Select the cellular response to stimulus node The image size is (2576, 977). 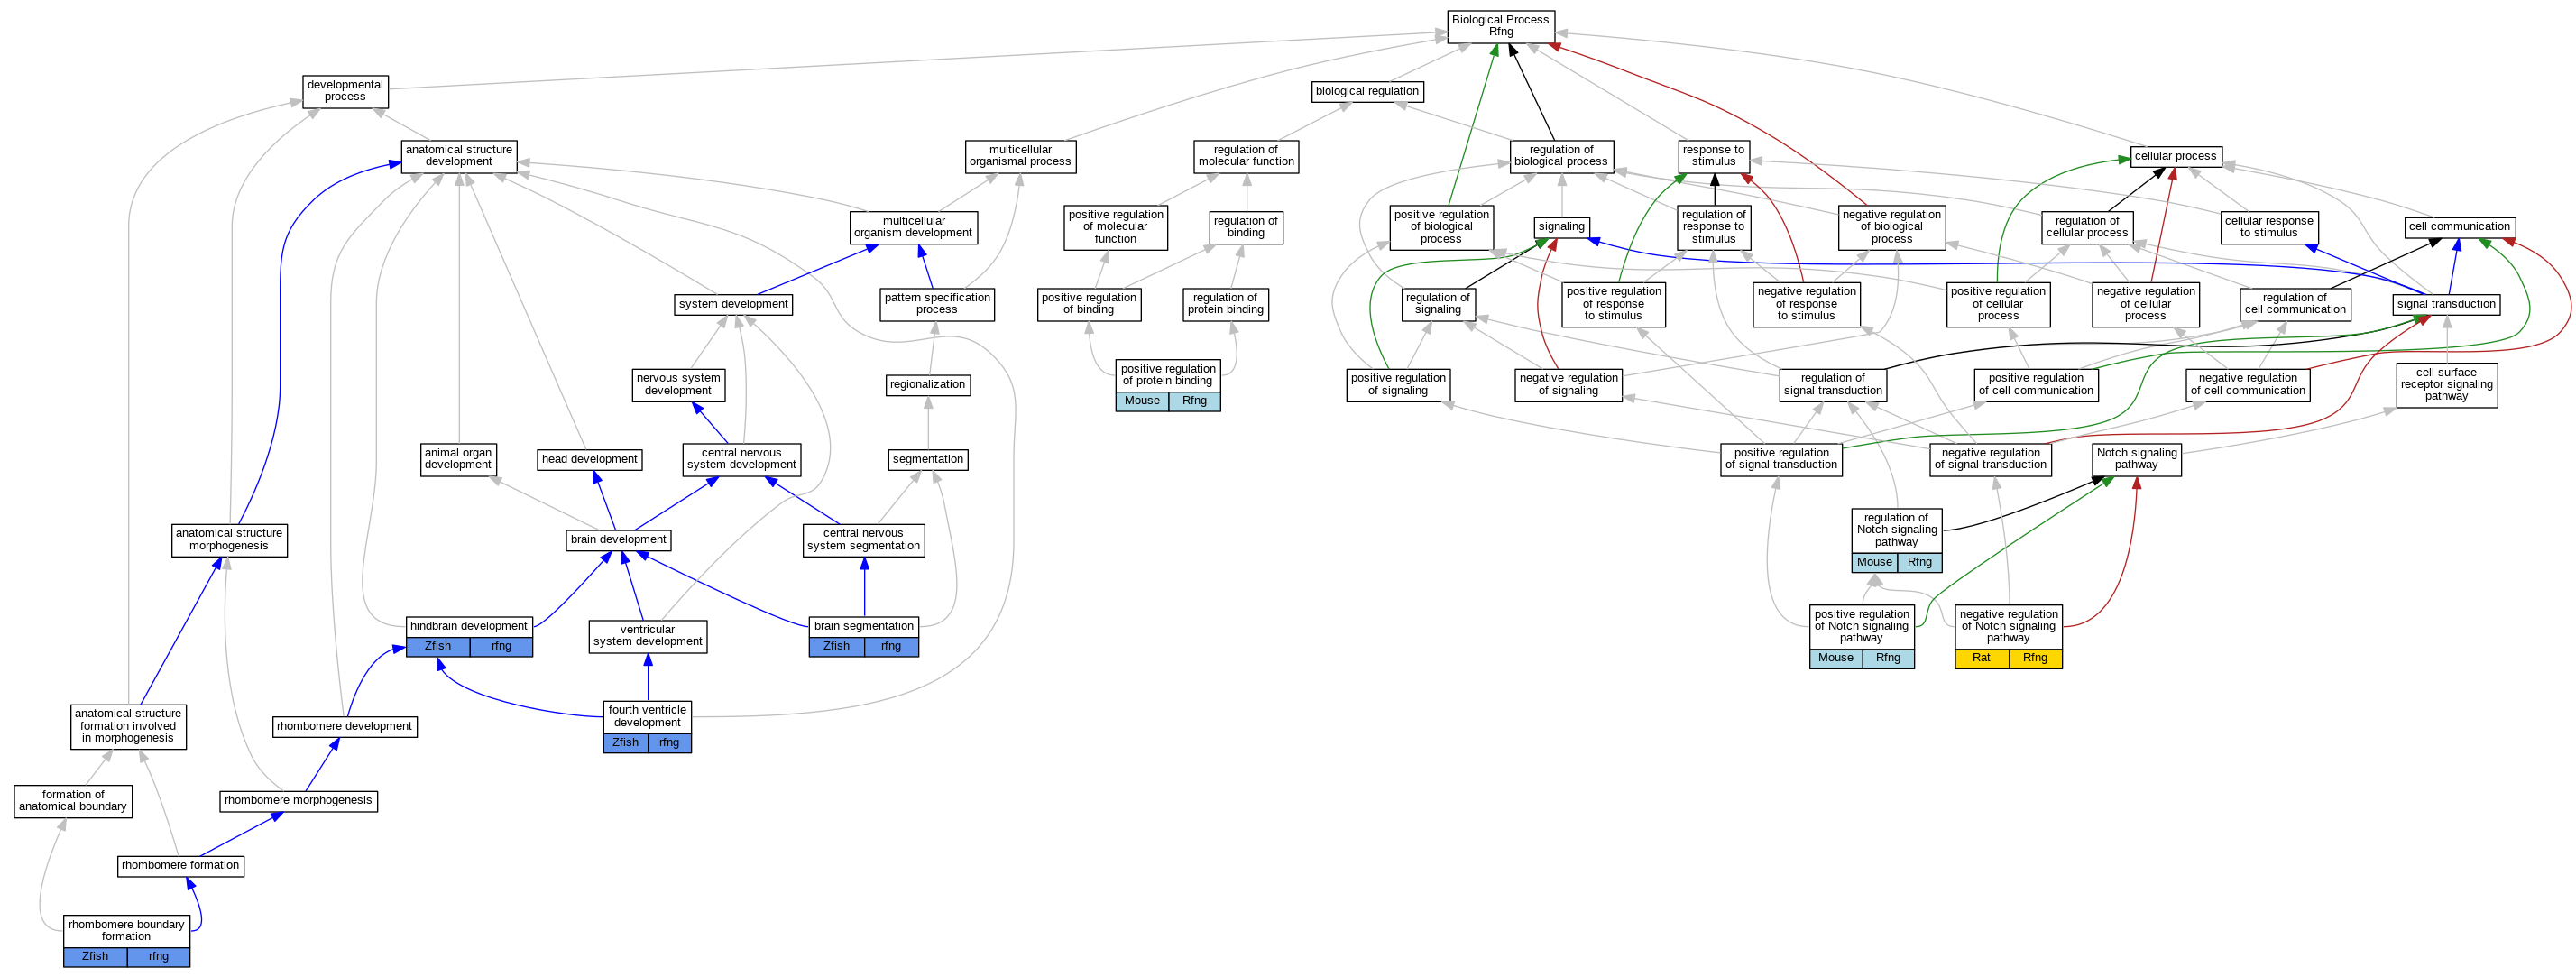[2269, 227]
